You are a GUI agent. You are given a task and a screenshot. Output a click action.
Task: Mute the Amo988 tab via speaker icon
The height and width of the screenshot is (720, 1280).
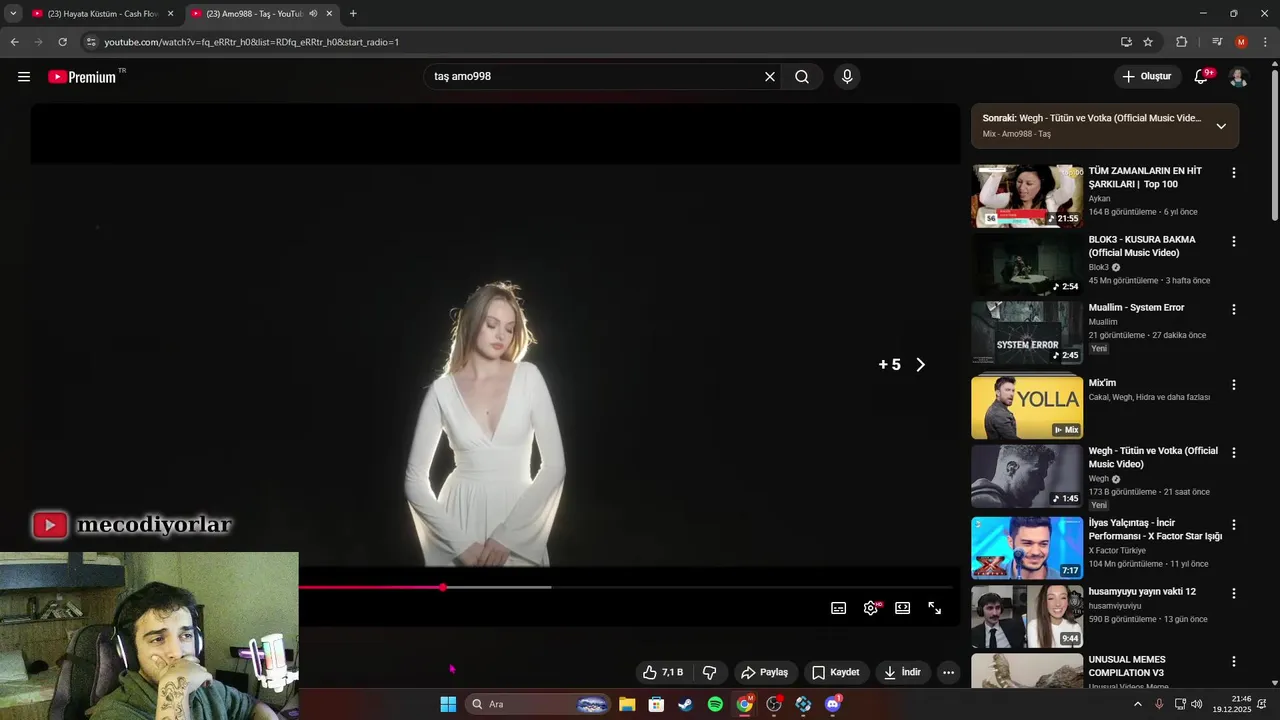click(313, 14)
